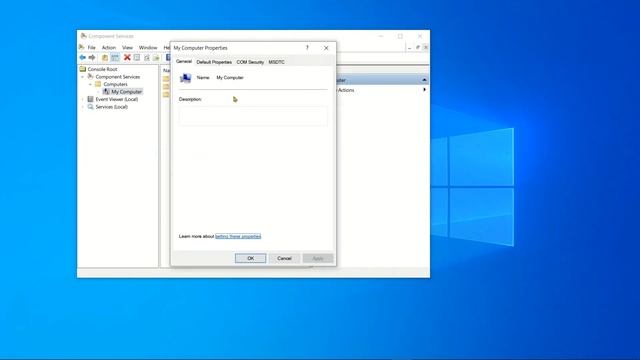640x360 pixels.
Task: Click the 'My Computer' name value text
Action: pyautogui.click(x=230, y=78)
